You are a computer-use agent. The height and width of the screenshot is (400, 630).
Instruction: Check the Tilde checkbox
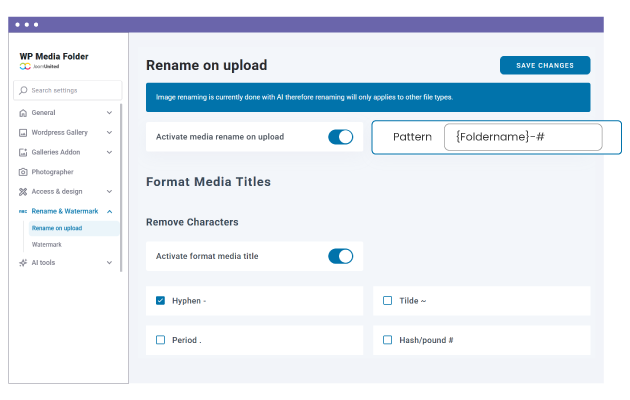click(388, 300)
